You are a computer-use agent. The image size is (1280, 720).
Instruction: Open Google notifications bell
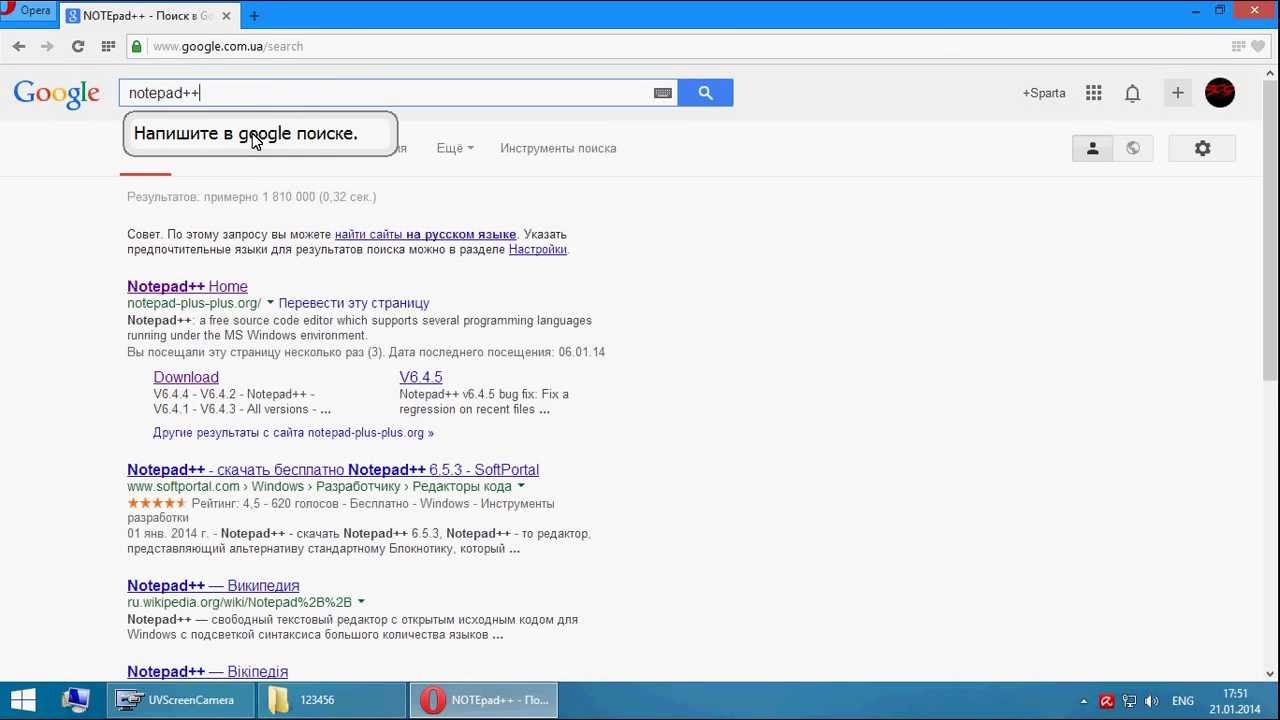[1132, 93]
